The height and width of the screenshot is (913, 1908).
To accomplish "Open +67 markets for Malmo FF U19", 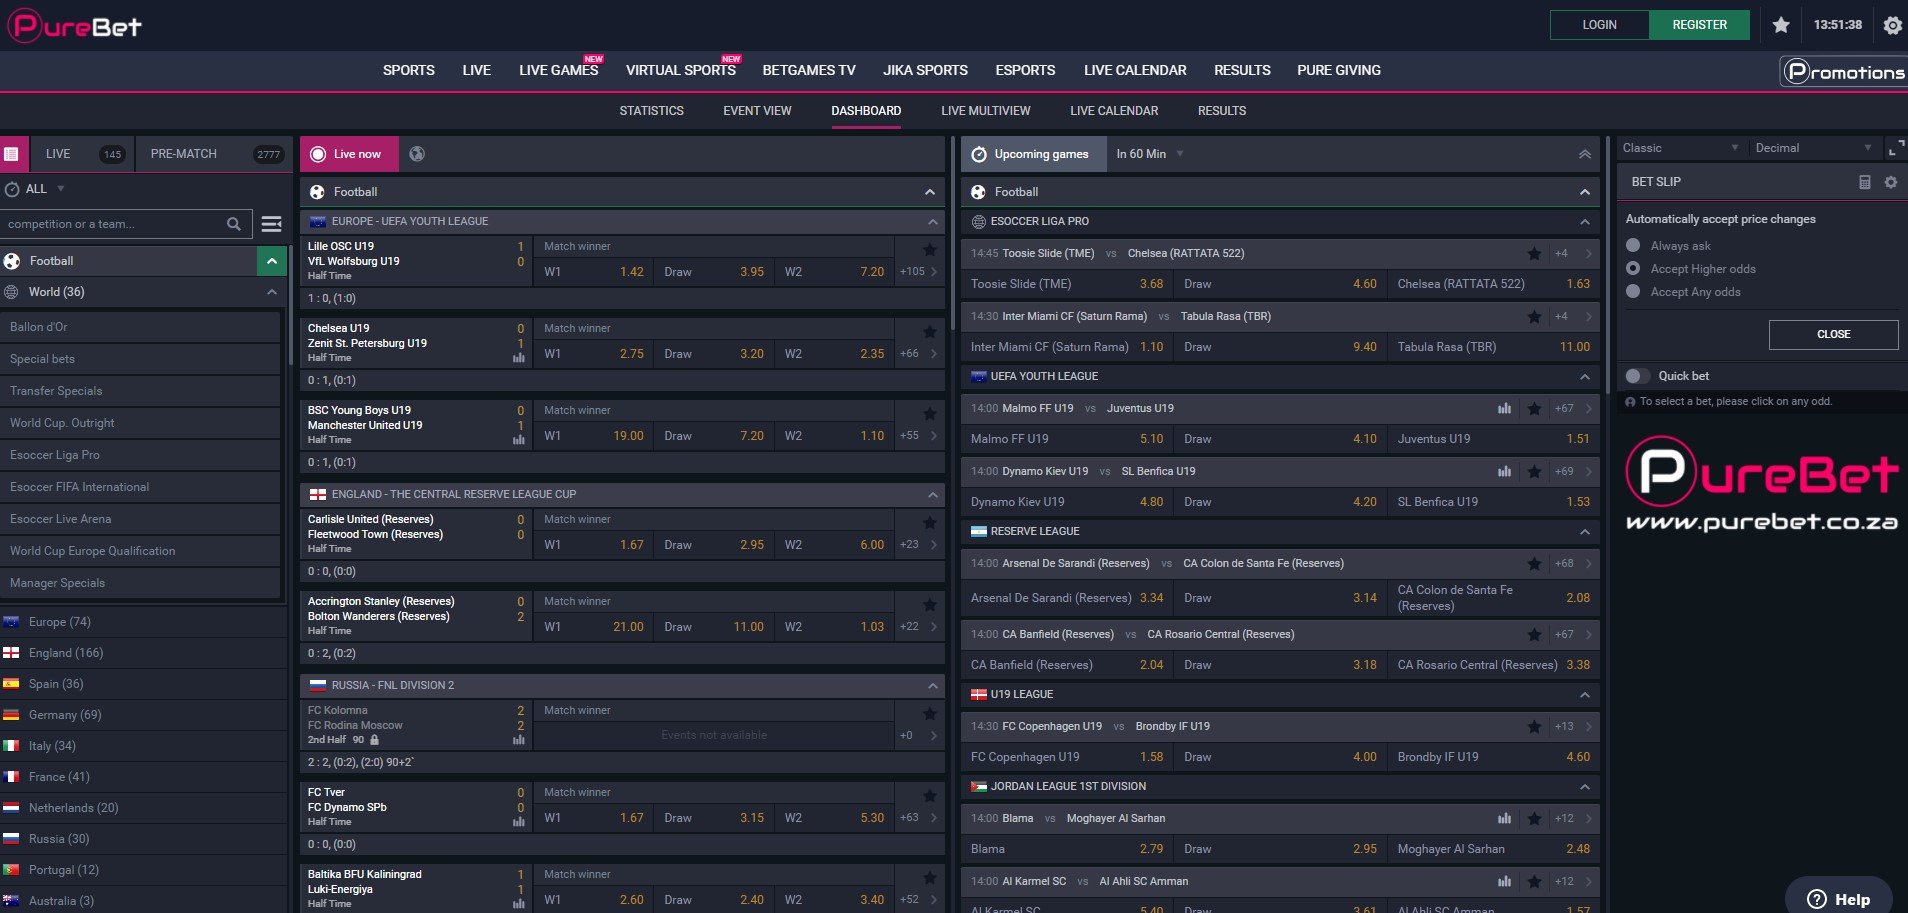I will (x=1572, y=408).
